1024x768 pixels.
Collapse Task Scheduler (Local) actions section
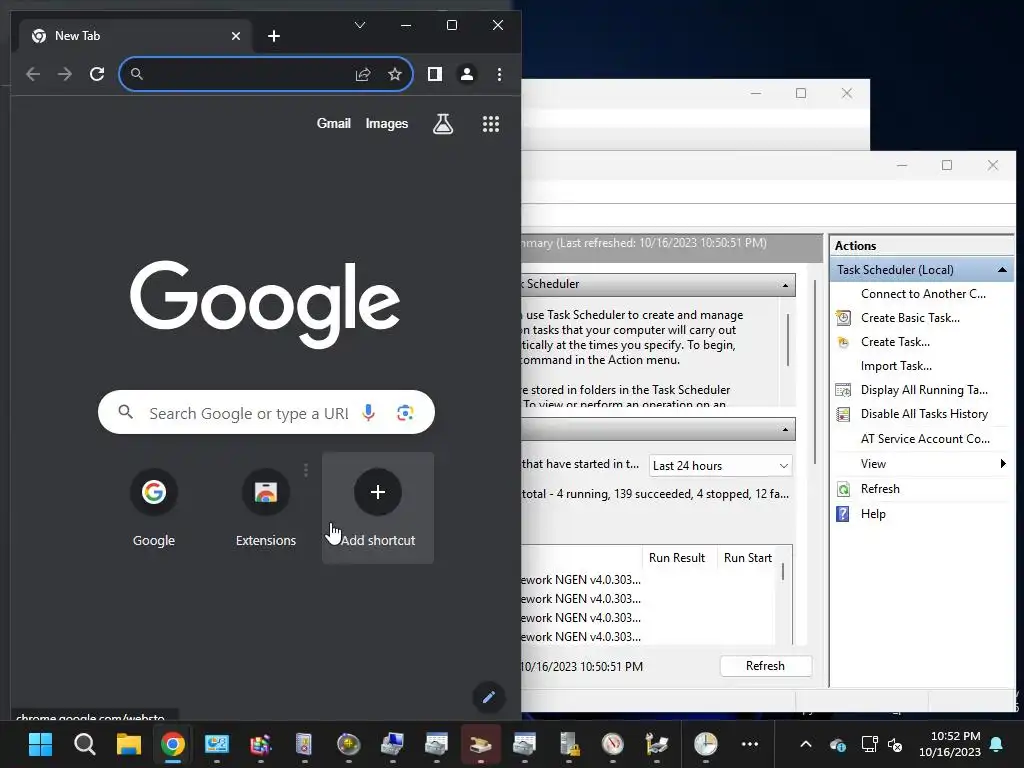click(x=1002, y=270)
